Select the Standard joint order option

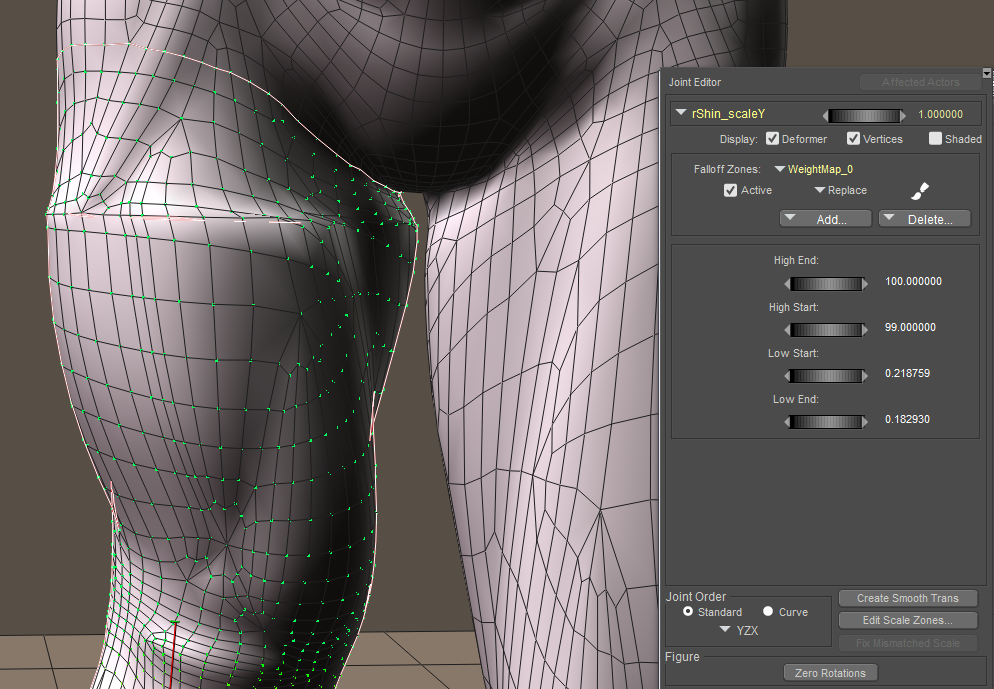click(687, 612)
